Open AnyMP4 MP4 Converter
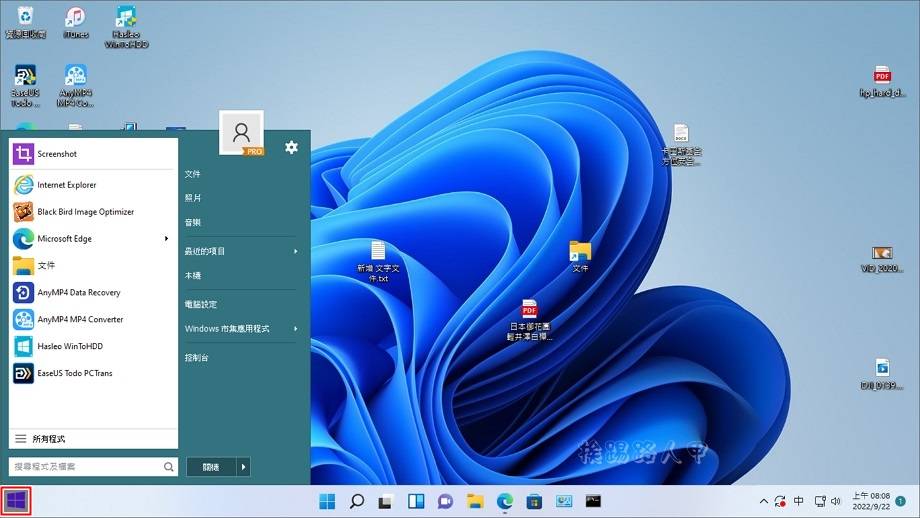Image resolution: width=920 pixels, height=518 pixels. coord(80,320)
